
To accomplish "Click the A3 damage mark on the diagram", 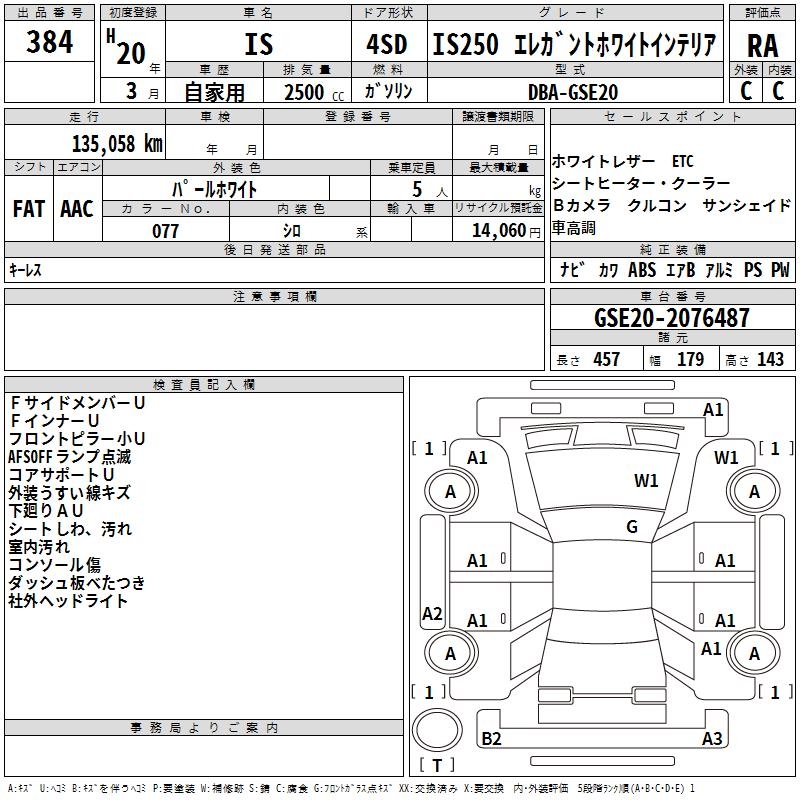I will (x=712, y=739).
